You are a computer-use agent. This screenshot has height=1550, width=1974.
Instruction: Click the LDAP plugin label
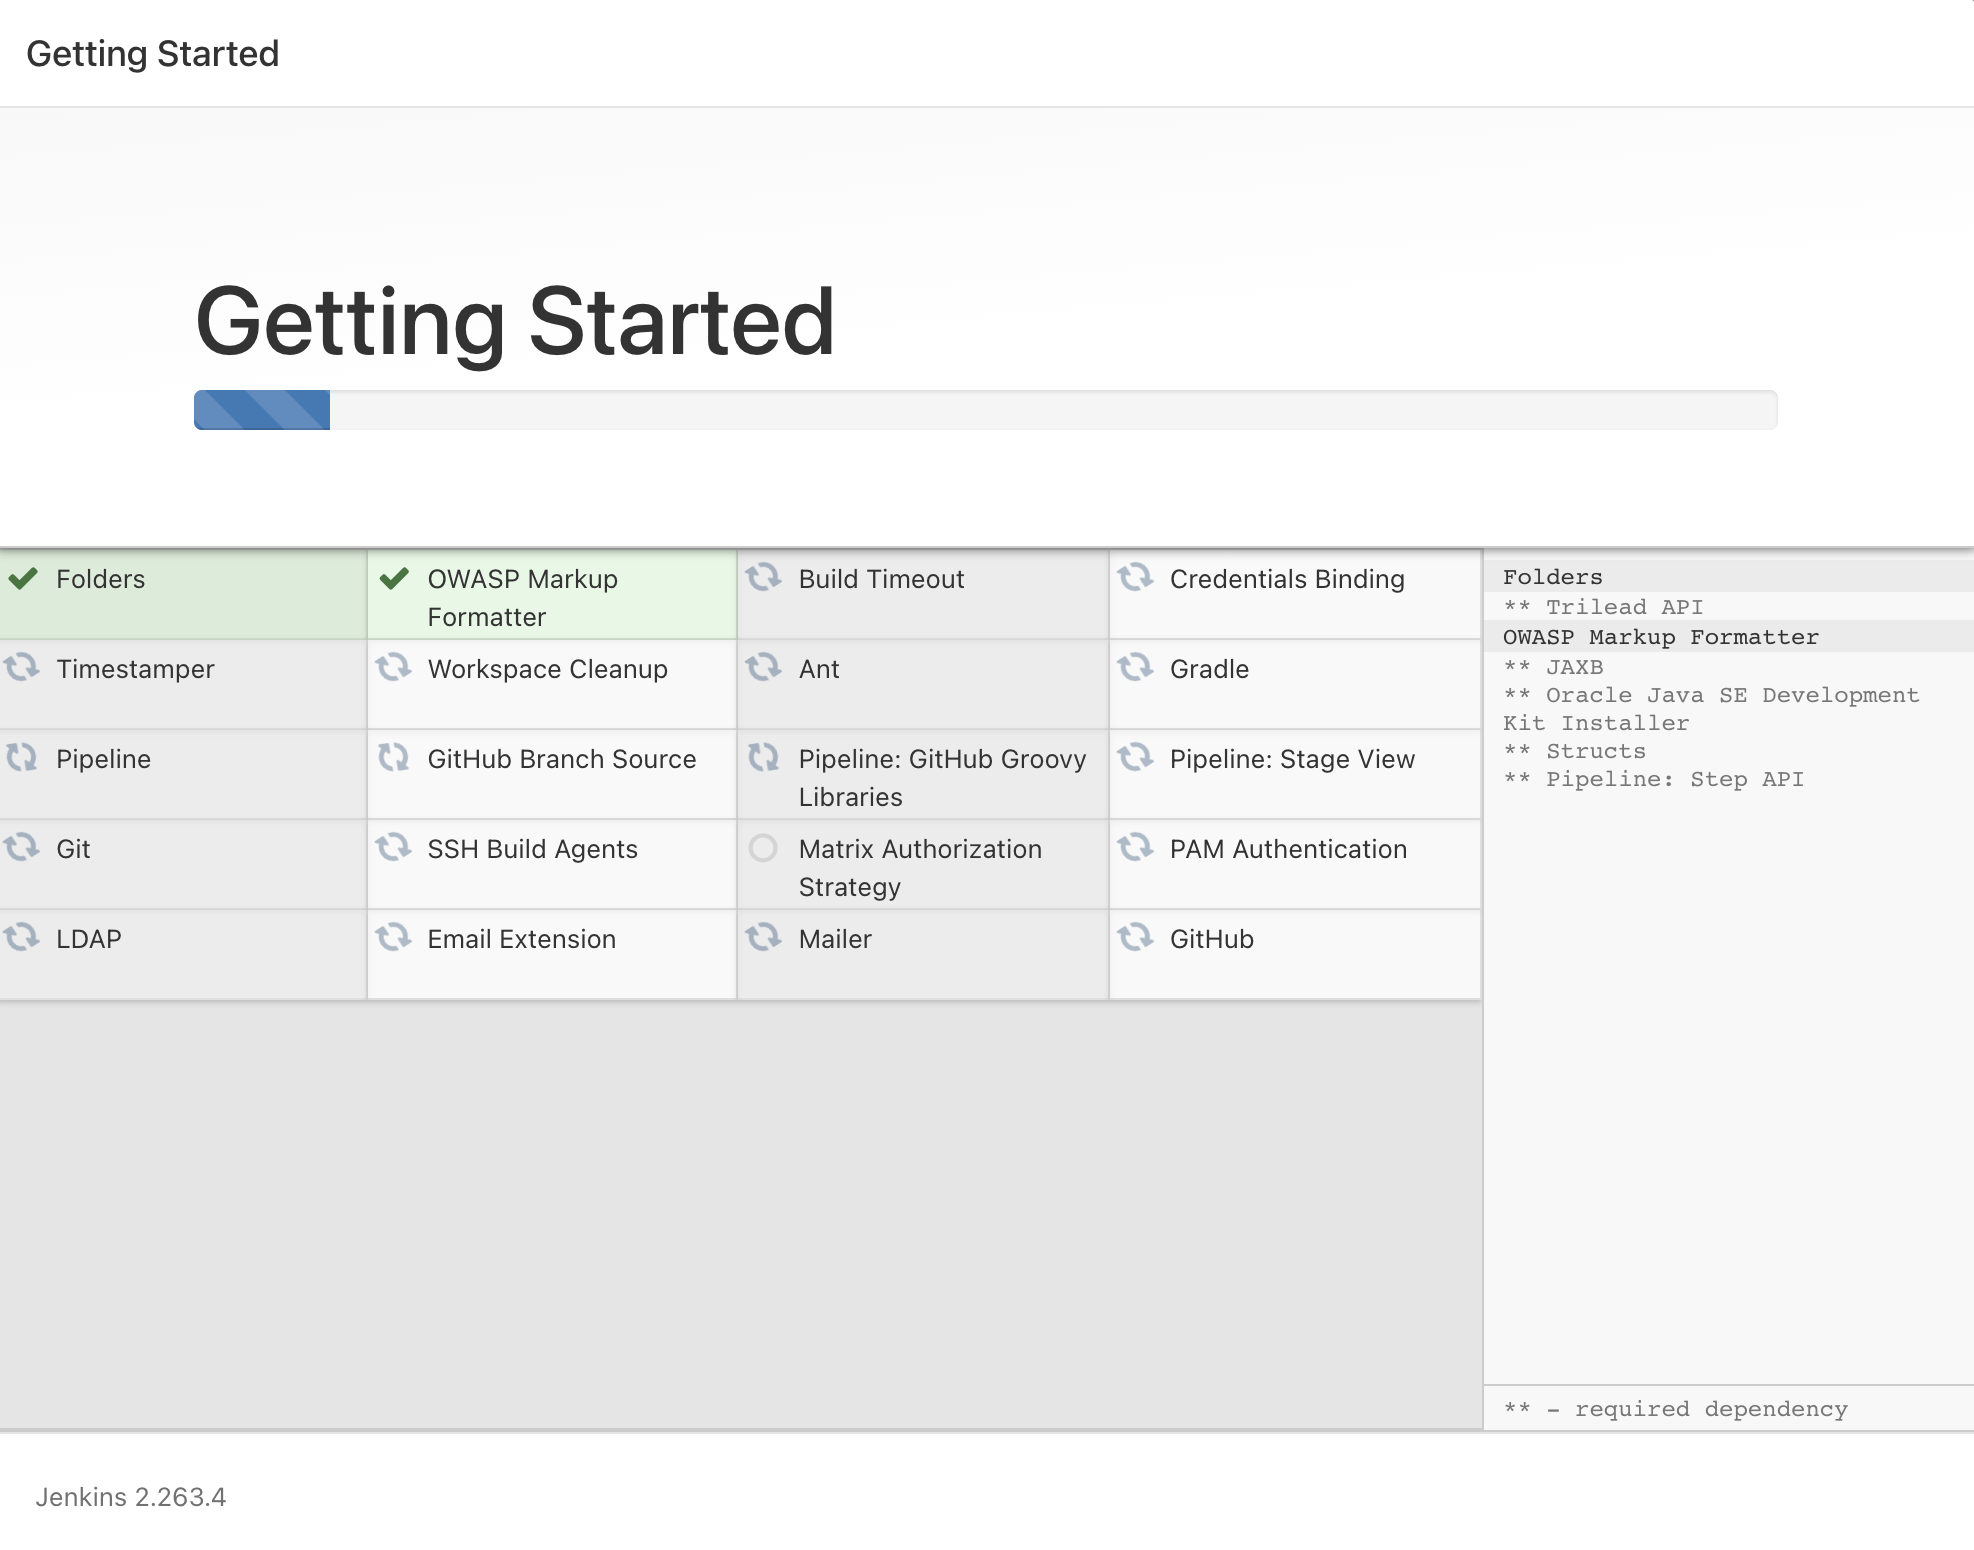(88, 939)
